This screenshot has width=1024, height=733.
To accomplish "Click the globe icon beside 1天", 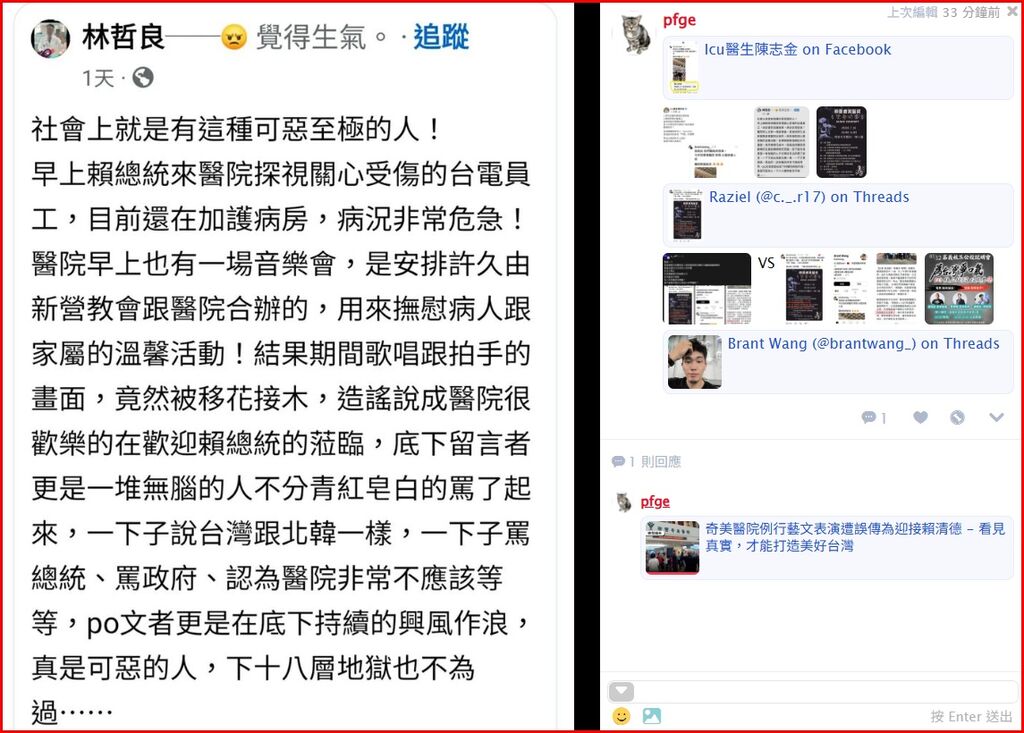I will click(x=143, y=78).
